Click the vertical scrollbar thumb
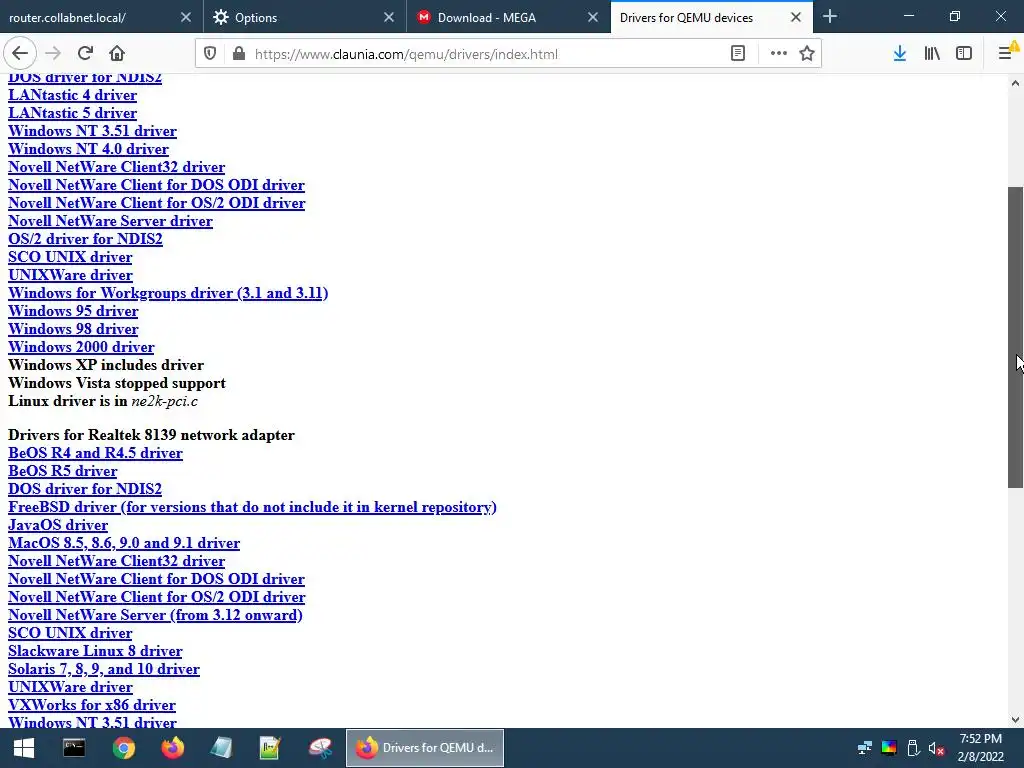 (x=1016, y=336)
